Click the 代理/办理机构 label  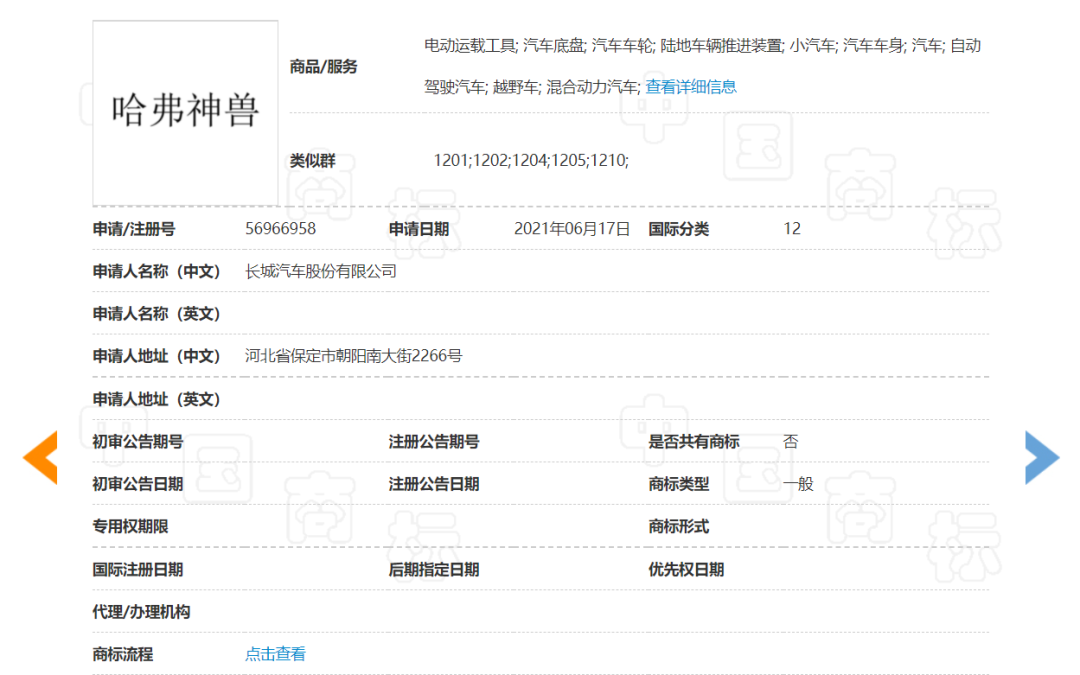coord(141,612)
